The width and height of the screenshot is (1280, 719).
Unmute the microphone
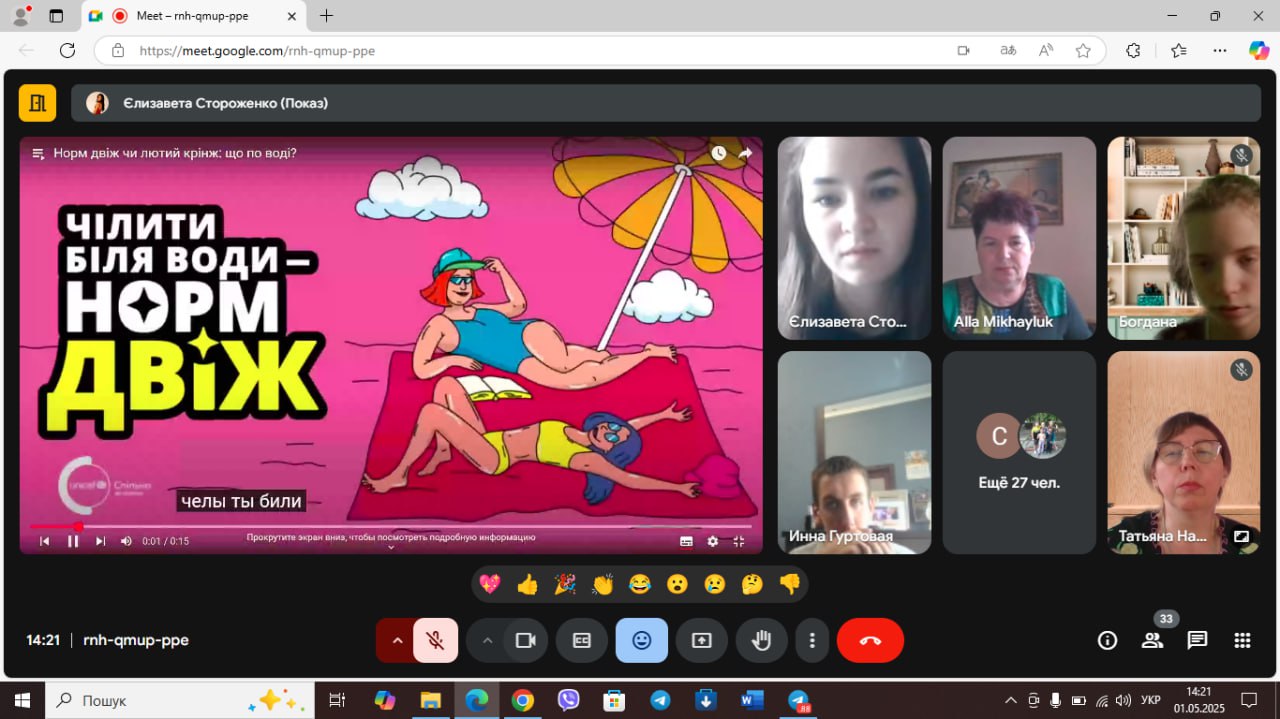point(435,640)
